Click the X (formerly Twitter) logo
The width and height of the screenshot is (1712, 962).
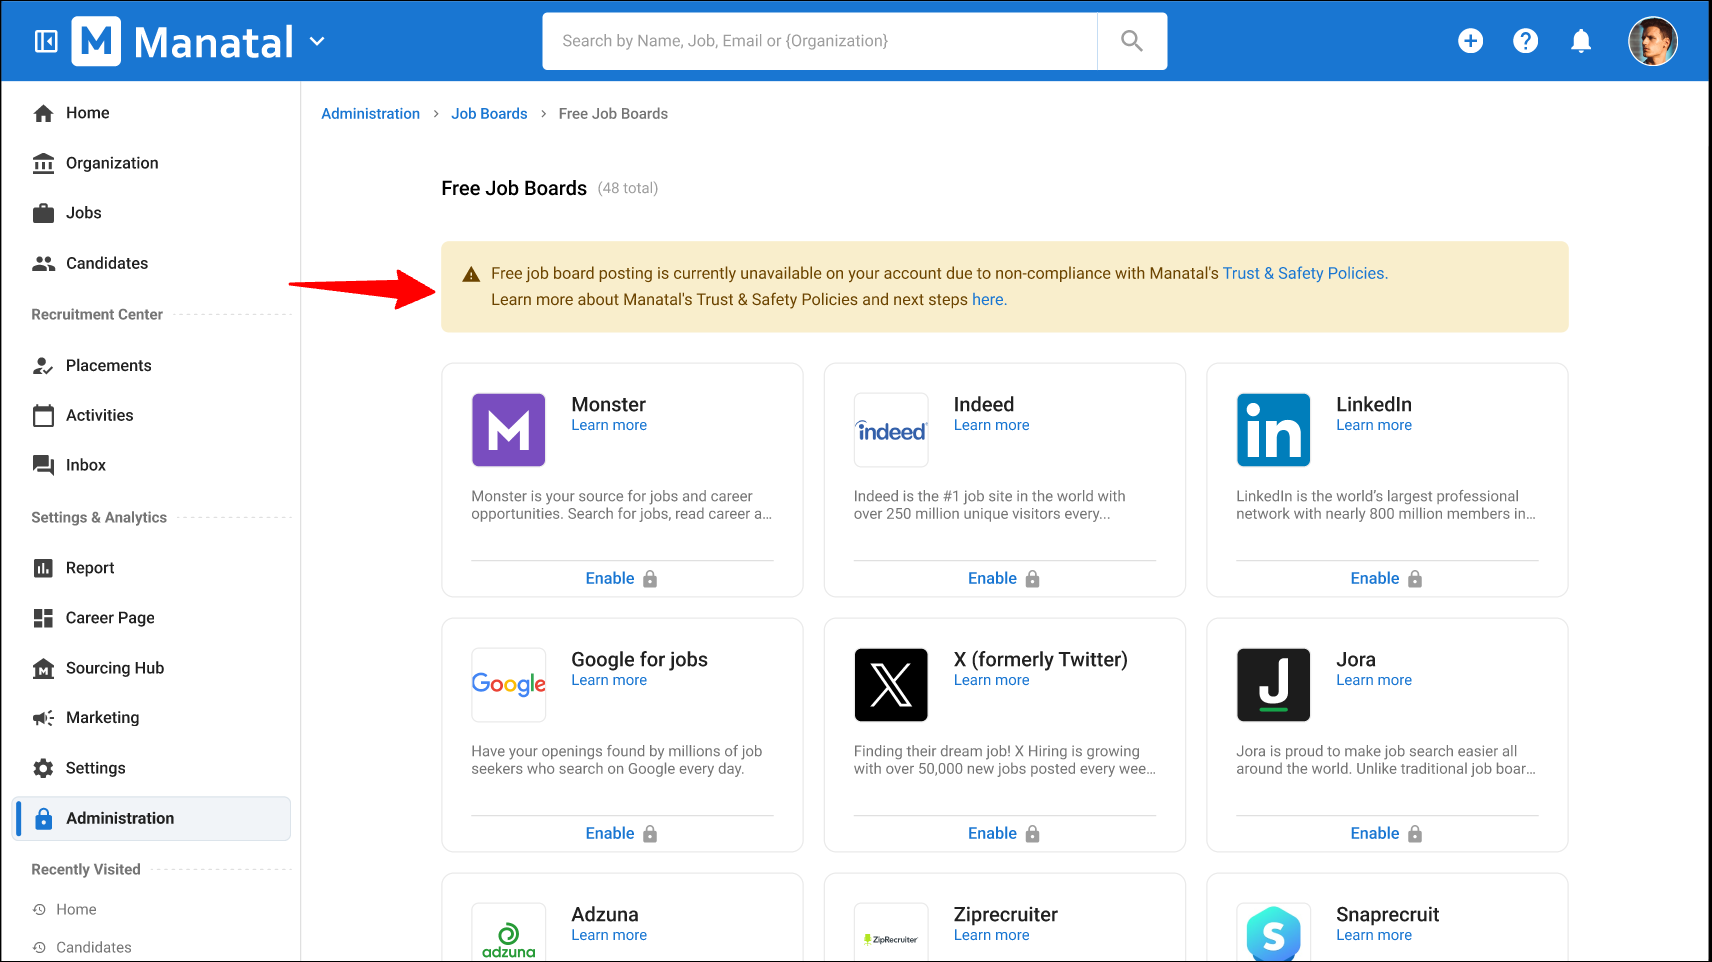[x=891, y=685]
